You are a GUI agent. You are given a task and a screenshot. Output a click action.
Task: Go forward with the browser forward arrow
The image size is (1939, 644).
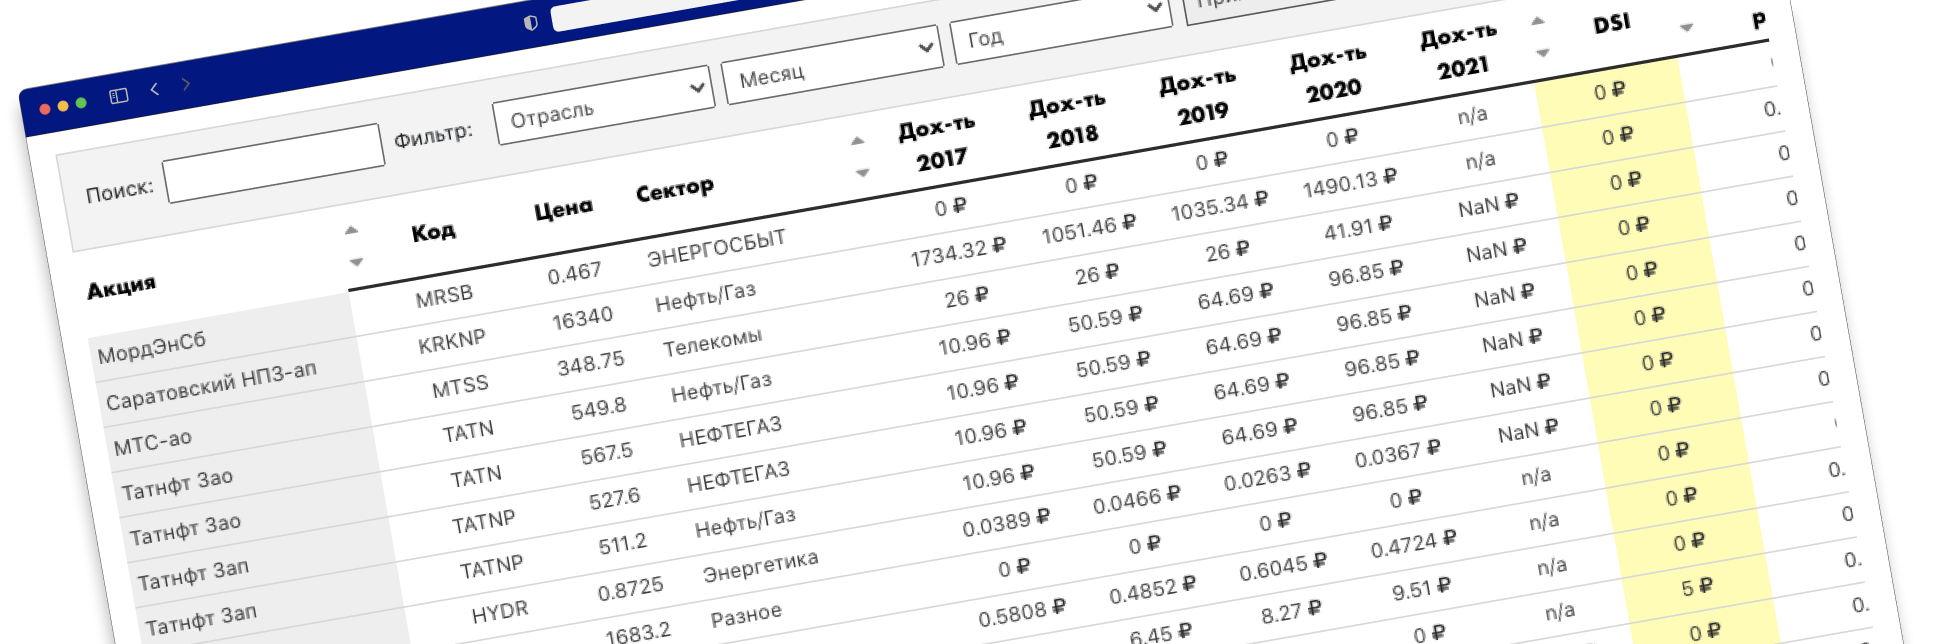coord(186,84)
